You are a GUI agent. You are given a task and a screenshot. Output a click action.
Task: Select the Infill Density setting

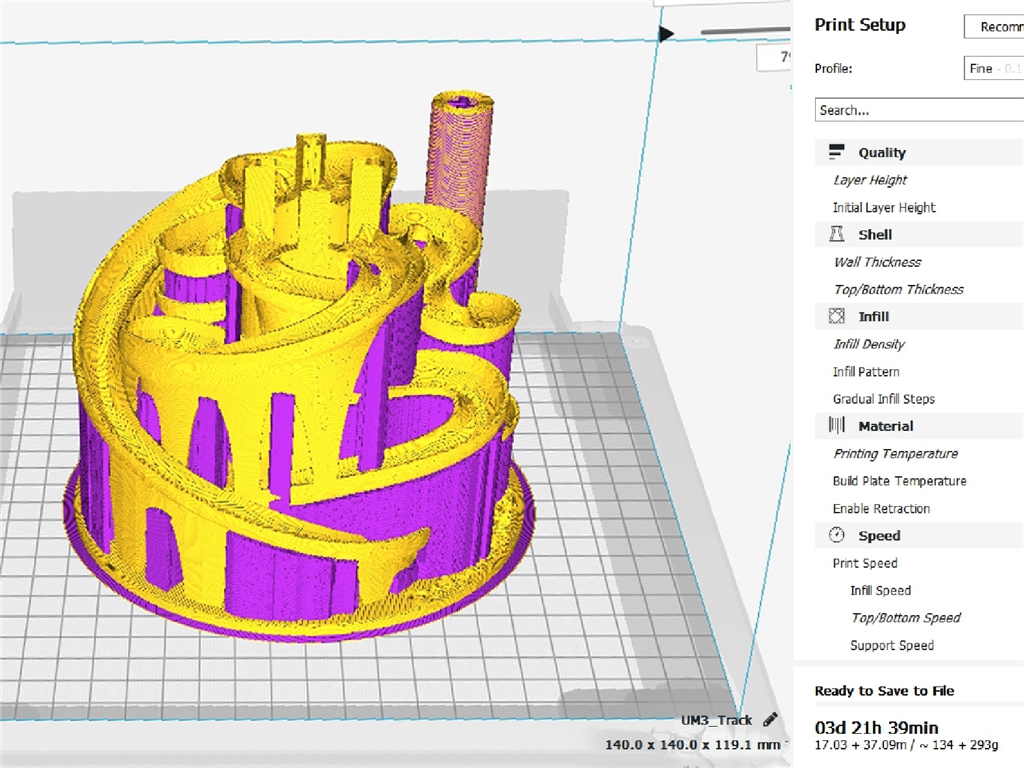(x=869, y=345)
